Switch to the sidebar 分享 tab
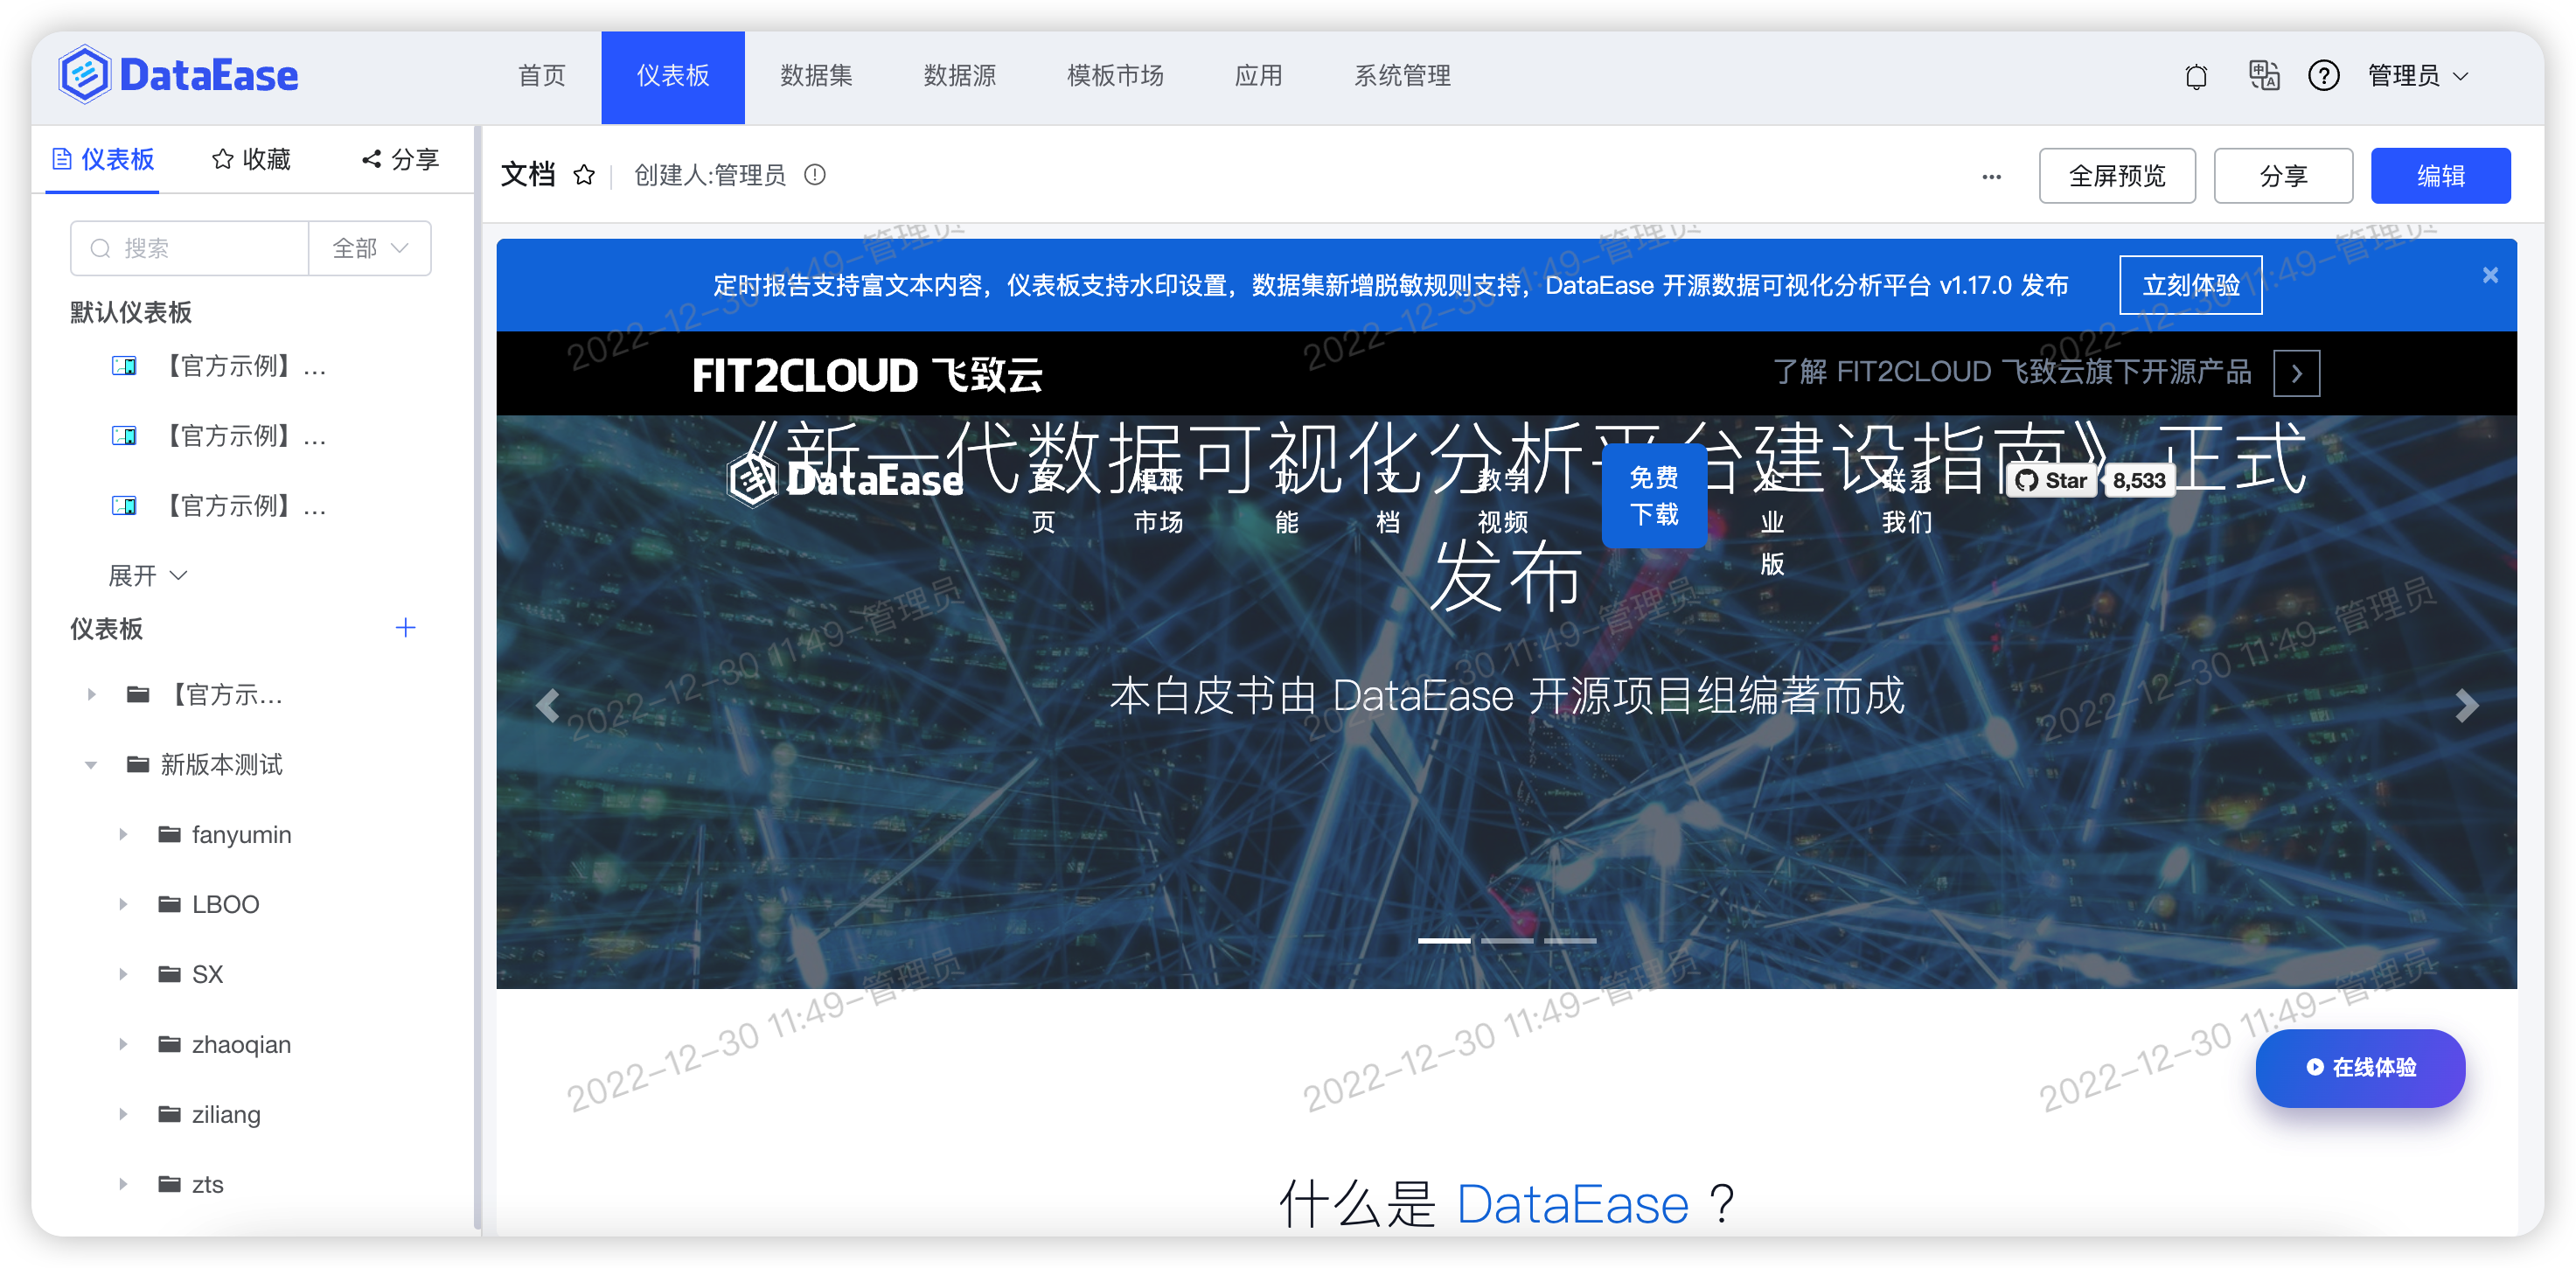Viewport: 2576px width, 1268px height. pyautogui.click(x=400, y=160)
